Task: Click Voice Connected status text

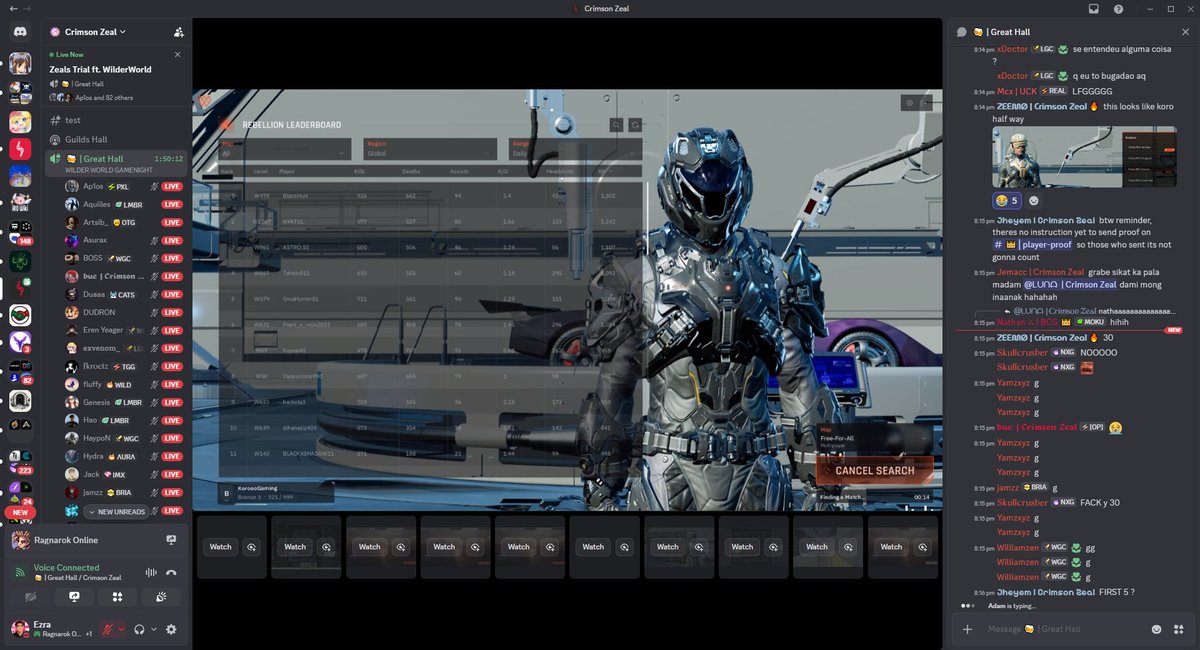Action: [66, 567]
